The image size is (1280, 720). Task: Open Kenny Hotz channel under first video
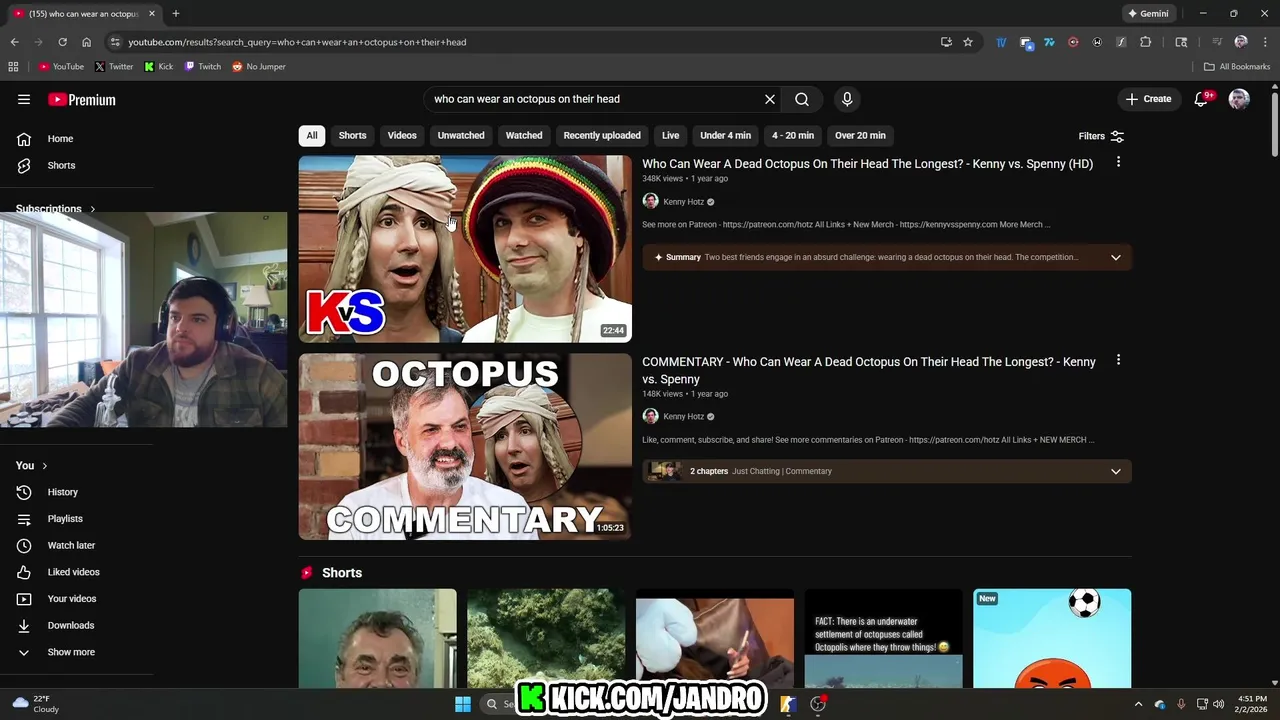coord(683,202)
